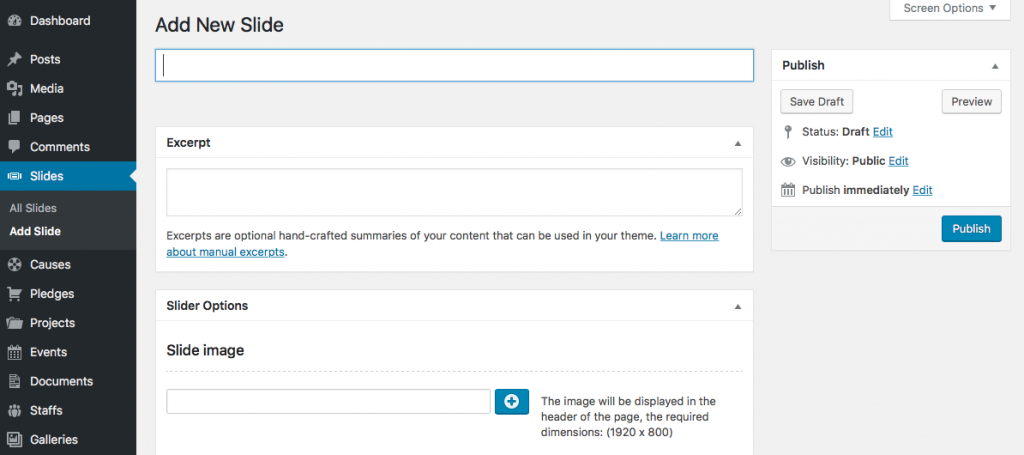Open the Screen Options dropdown
This screenshot has height=455, width=1024.
click(x=950, y=9)
